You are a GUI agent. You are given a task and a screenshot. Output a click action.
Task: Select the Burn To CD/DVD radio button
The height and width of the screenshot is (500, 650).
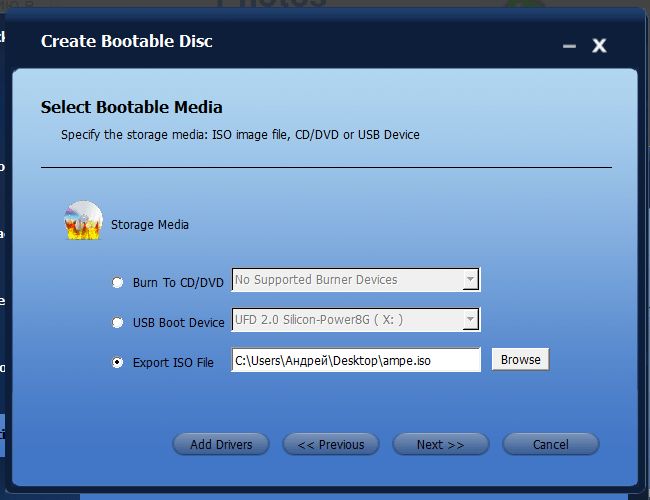point(118,282)
